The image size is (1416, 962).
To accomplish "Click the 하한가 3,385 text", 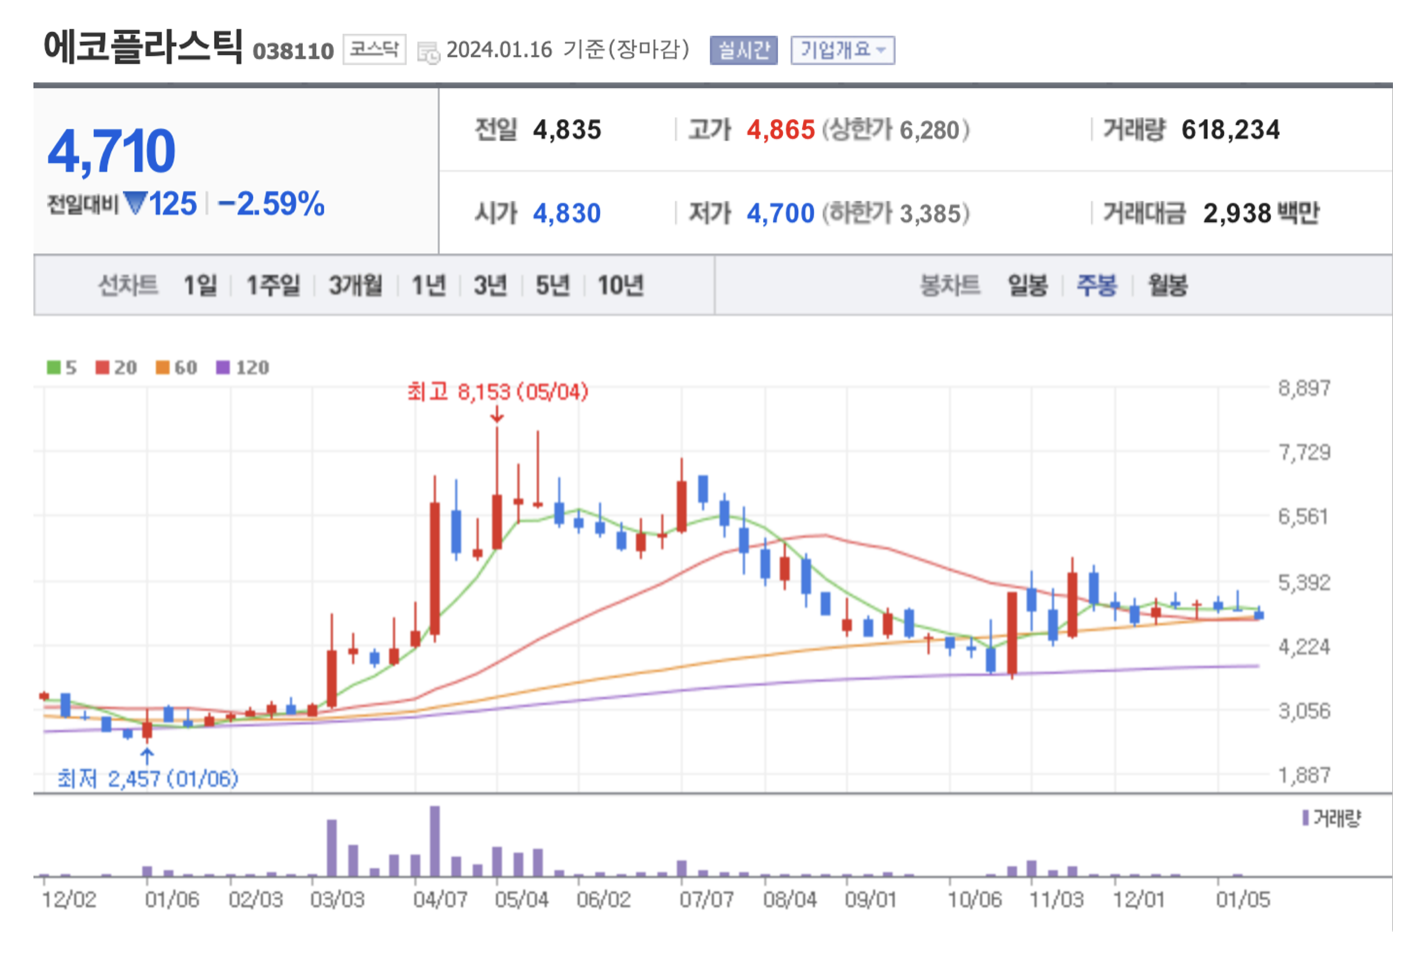I will coord(895,214).
